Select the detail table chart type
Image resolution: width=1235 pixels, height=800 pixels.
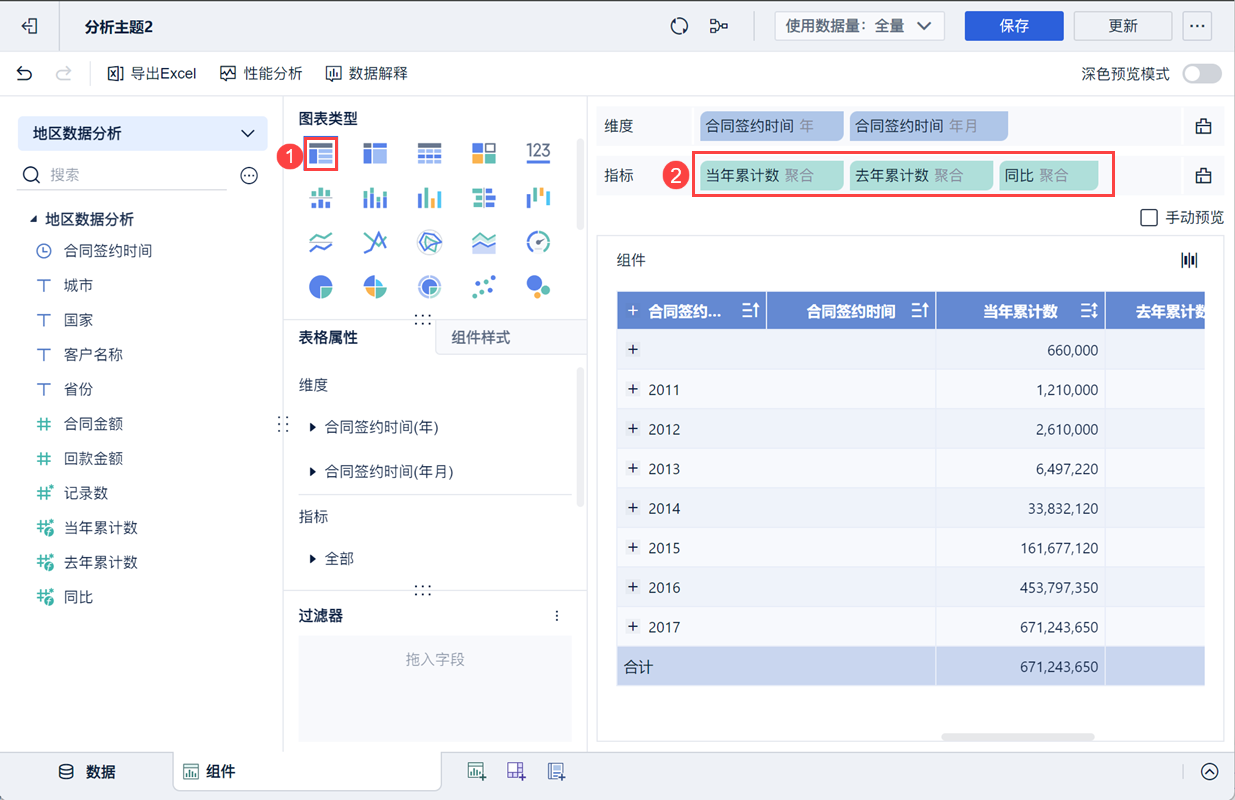coord(429,153)
